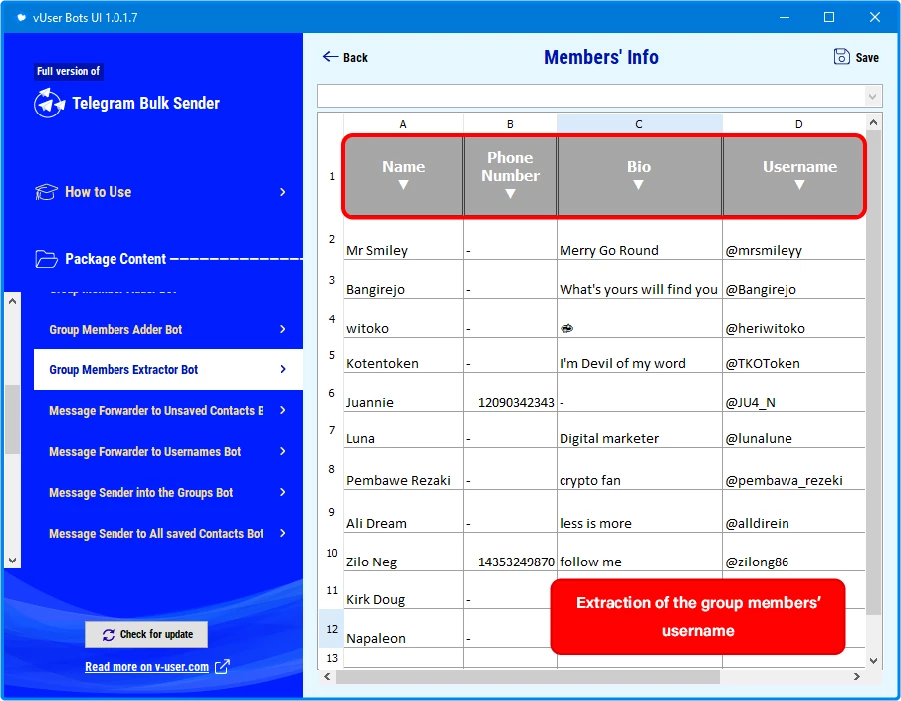Select the cell Pembawe Rezaki
The width and height of the screenshot is (901, 701).
(x=403, y=469)
